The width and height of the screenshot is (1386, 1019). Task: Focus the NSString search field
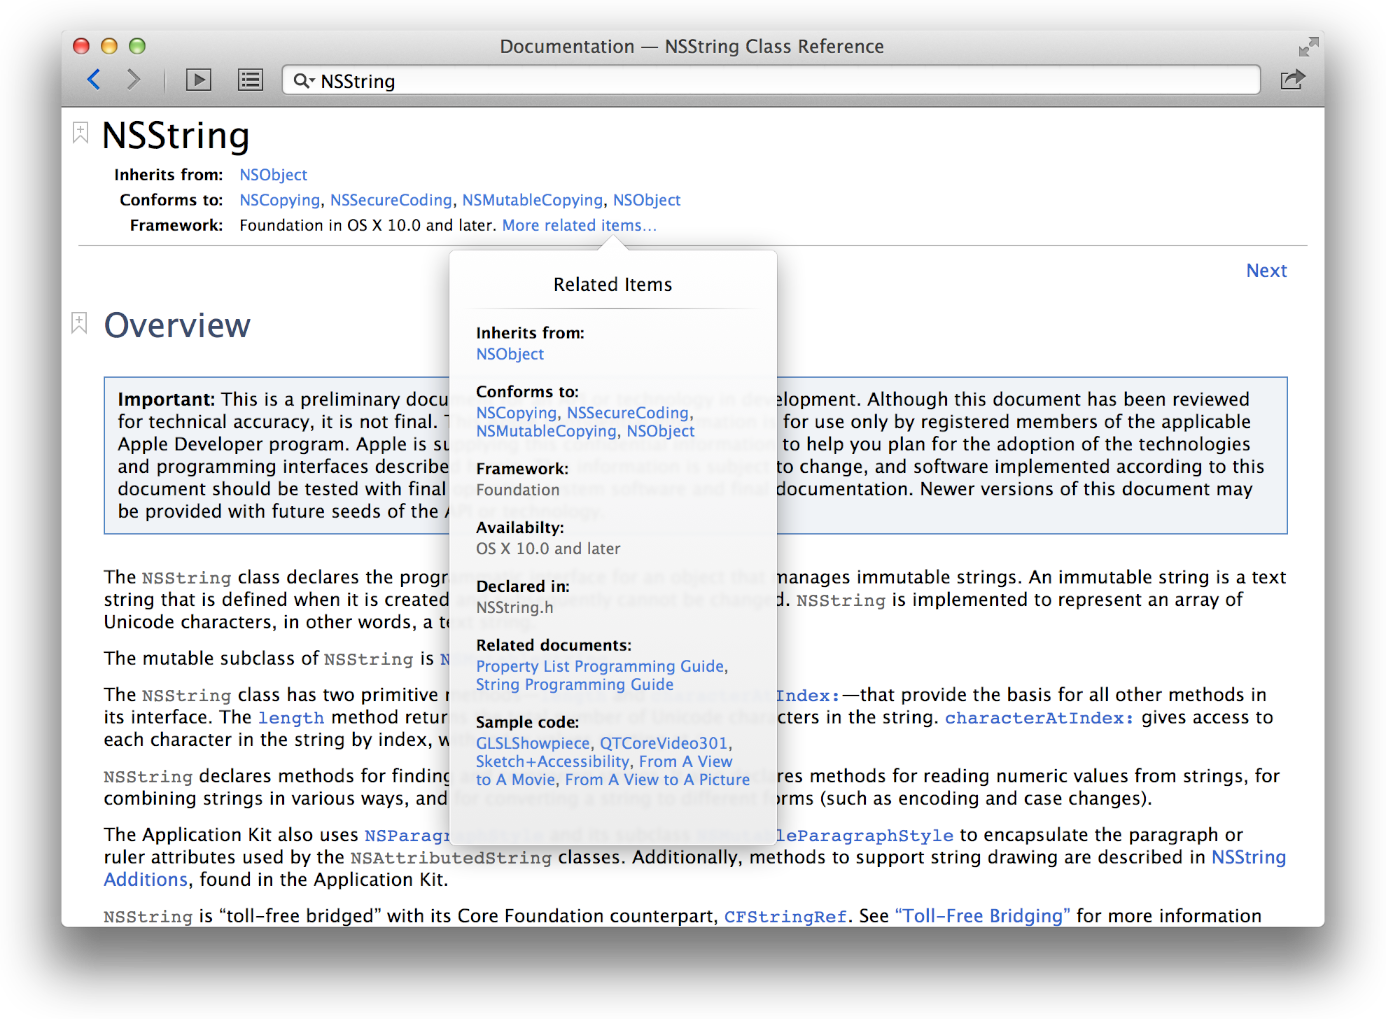click(x=771, y=80)
